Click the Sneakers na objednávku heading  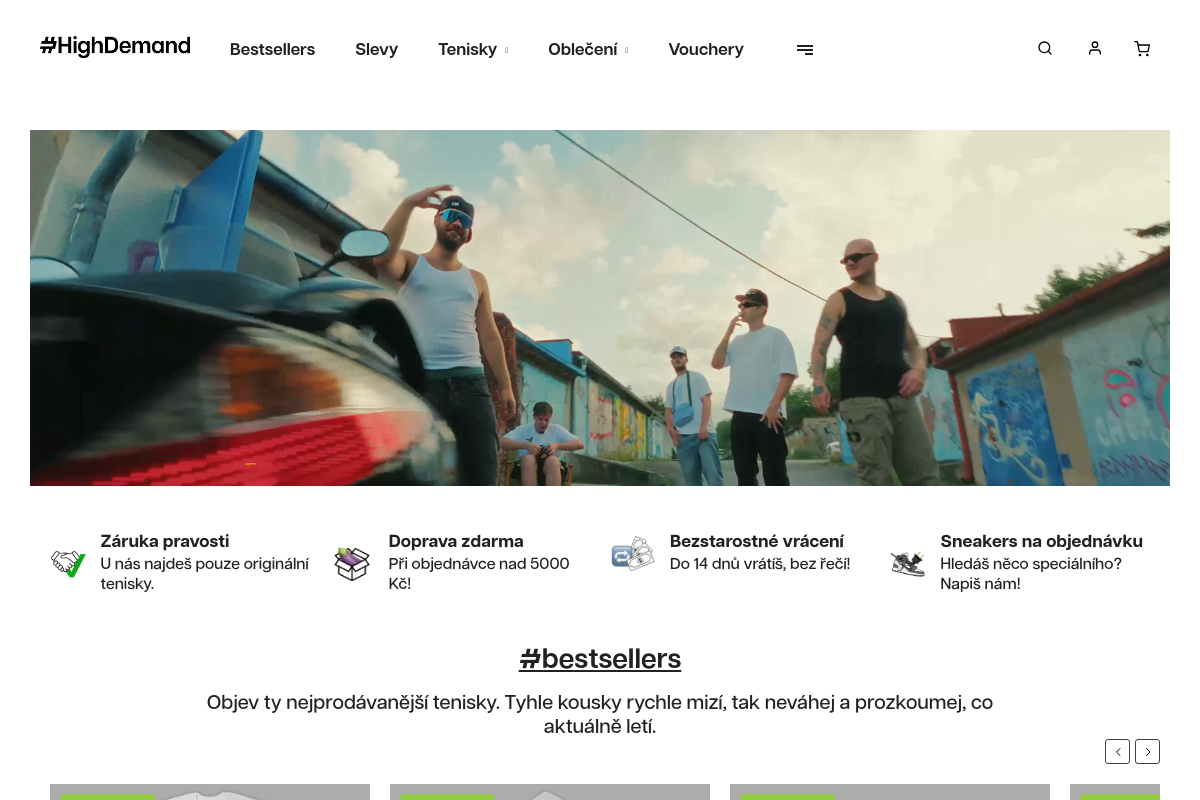(x=1041, y=541)
